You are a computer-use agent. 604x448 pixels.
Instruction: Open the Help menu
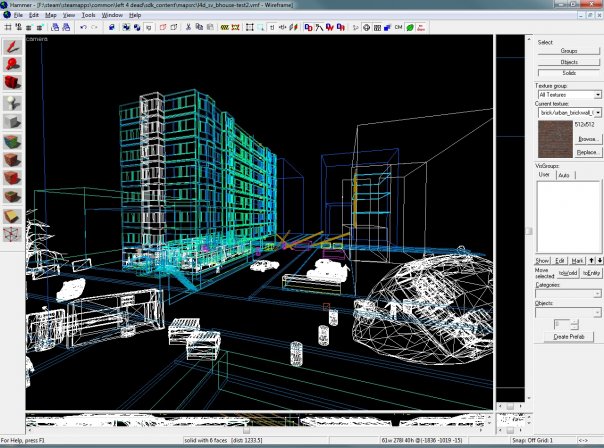pyautogui.click(x=135, y=15)
